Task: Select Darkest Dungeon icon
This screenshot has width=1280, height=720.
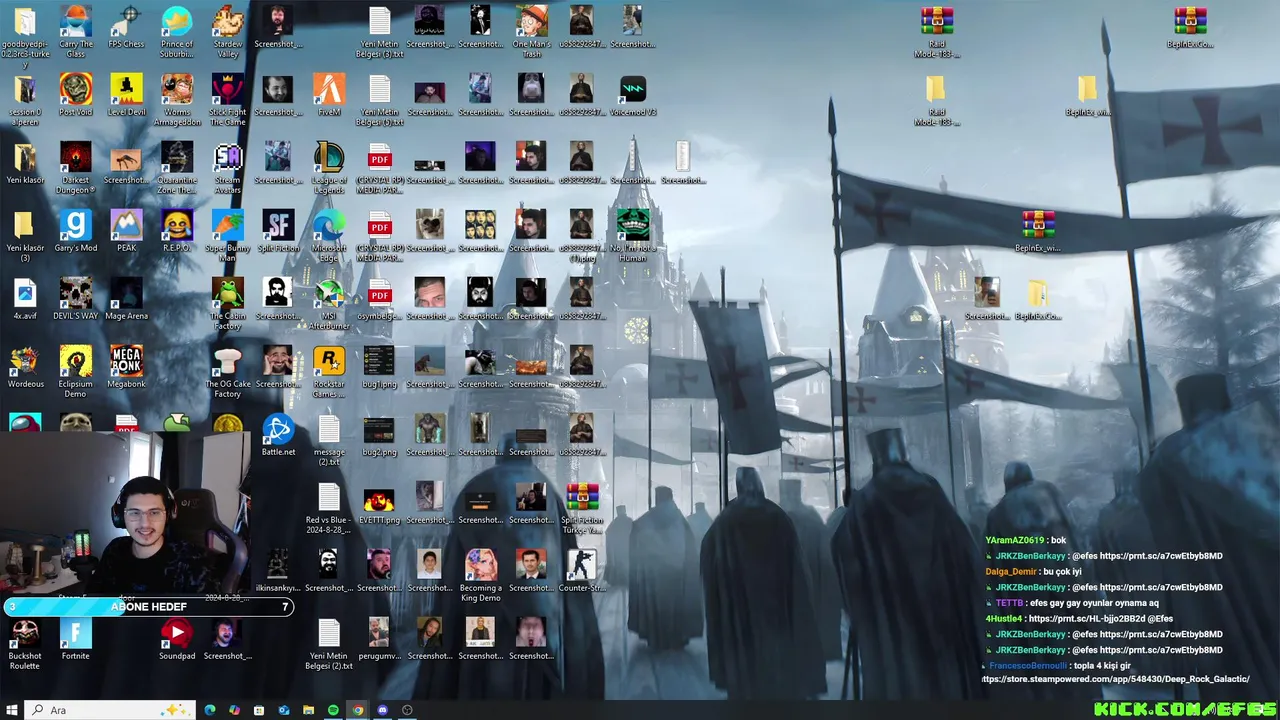Action: (75, 167)
